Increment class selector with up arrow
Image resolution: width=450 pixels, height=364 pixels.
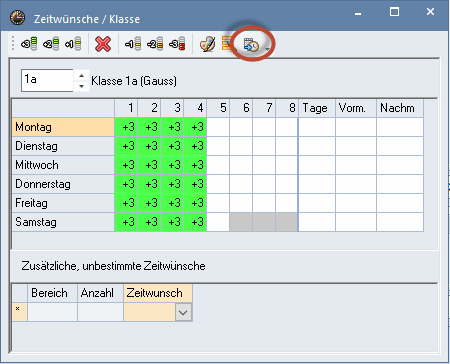(x=81, y=76)
